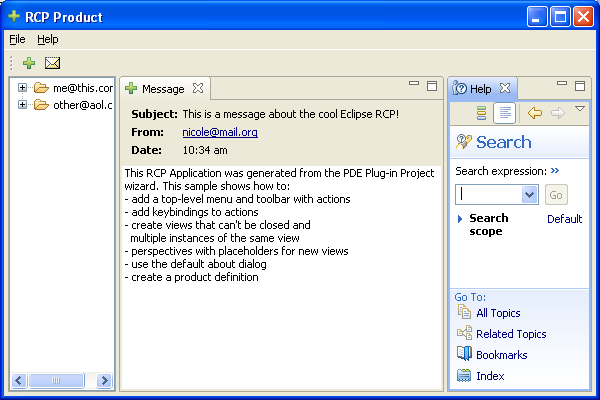This screenshot has width=600, height=400.
Task: Open the Help view menu triangle
Action: (x=580, y=109)
